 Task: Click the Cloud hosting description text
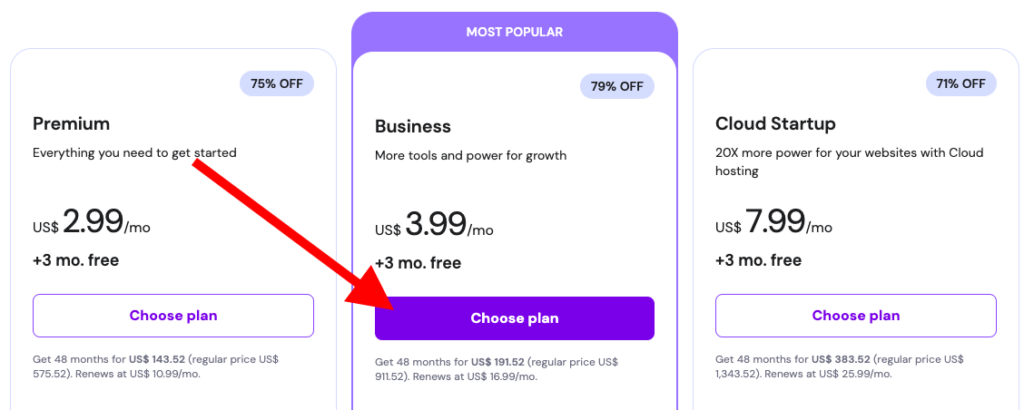(x=849, y=162)
